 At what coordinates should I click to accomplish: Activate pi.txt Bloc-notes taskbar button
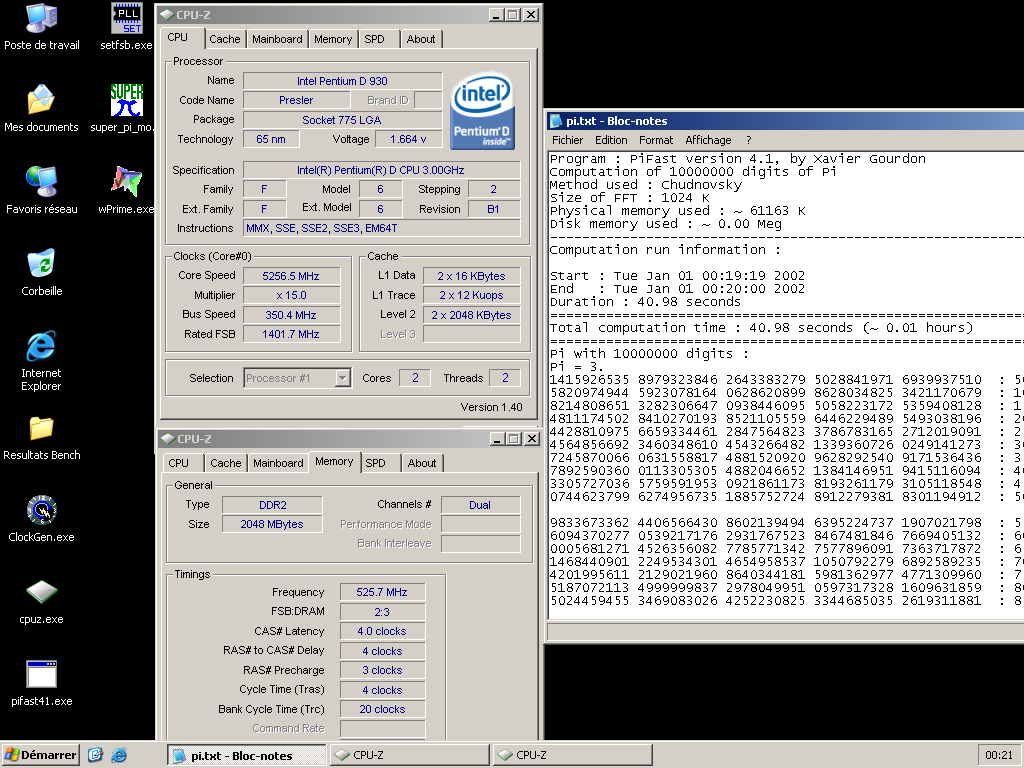(246, 756)
